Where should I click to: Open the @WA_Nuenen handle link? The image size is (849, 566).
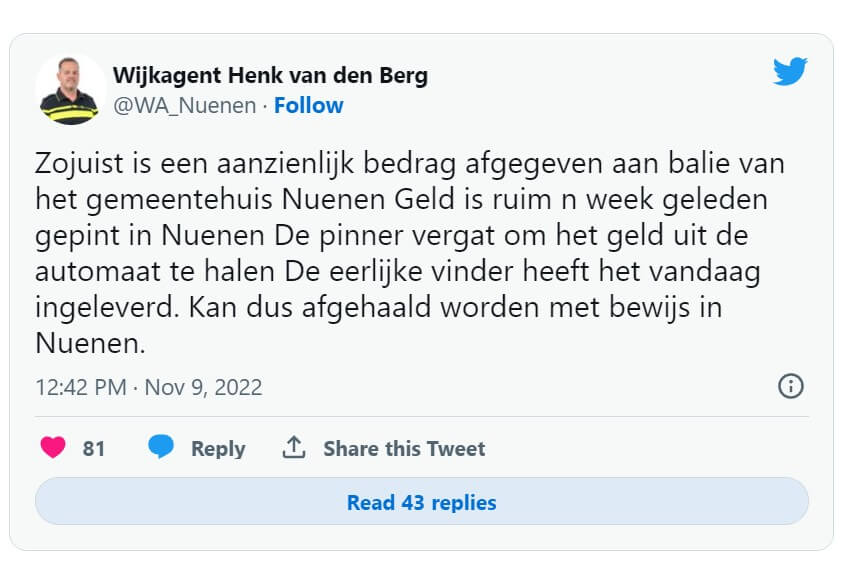point(184,105)
